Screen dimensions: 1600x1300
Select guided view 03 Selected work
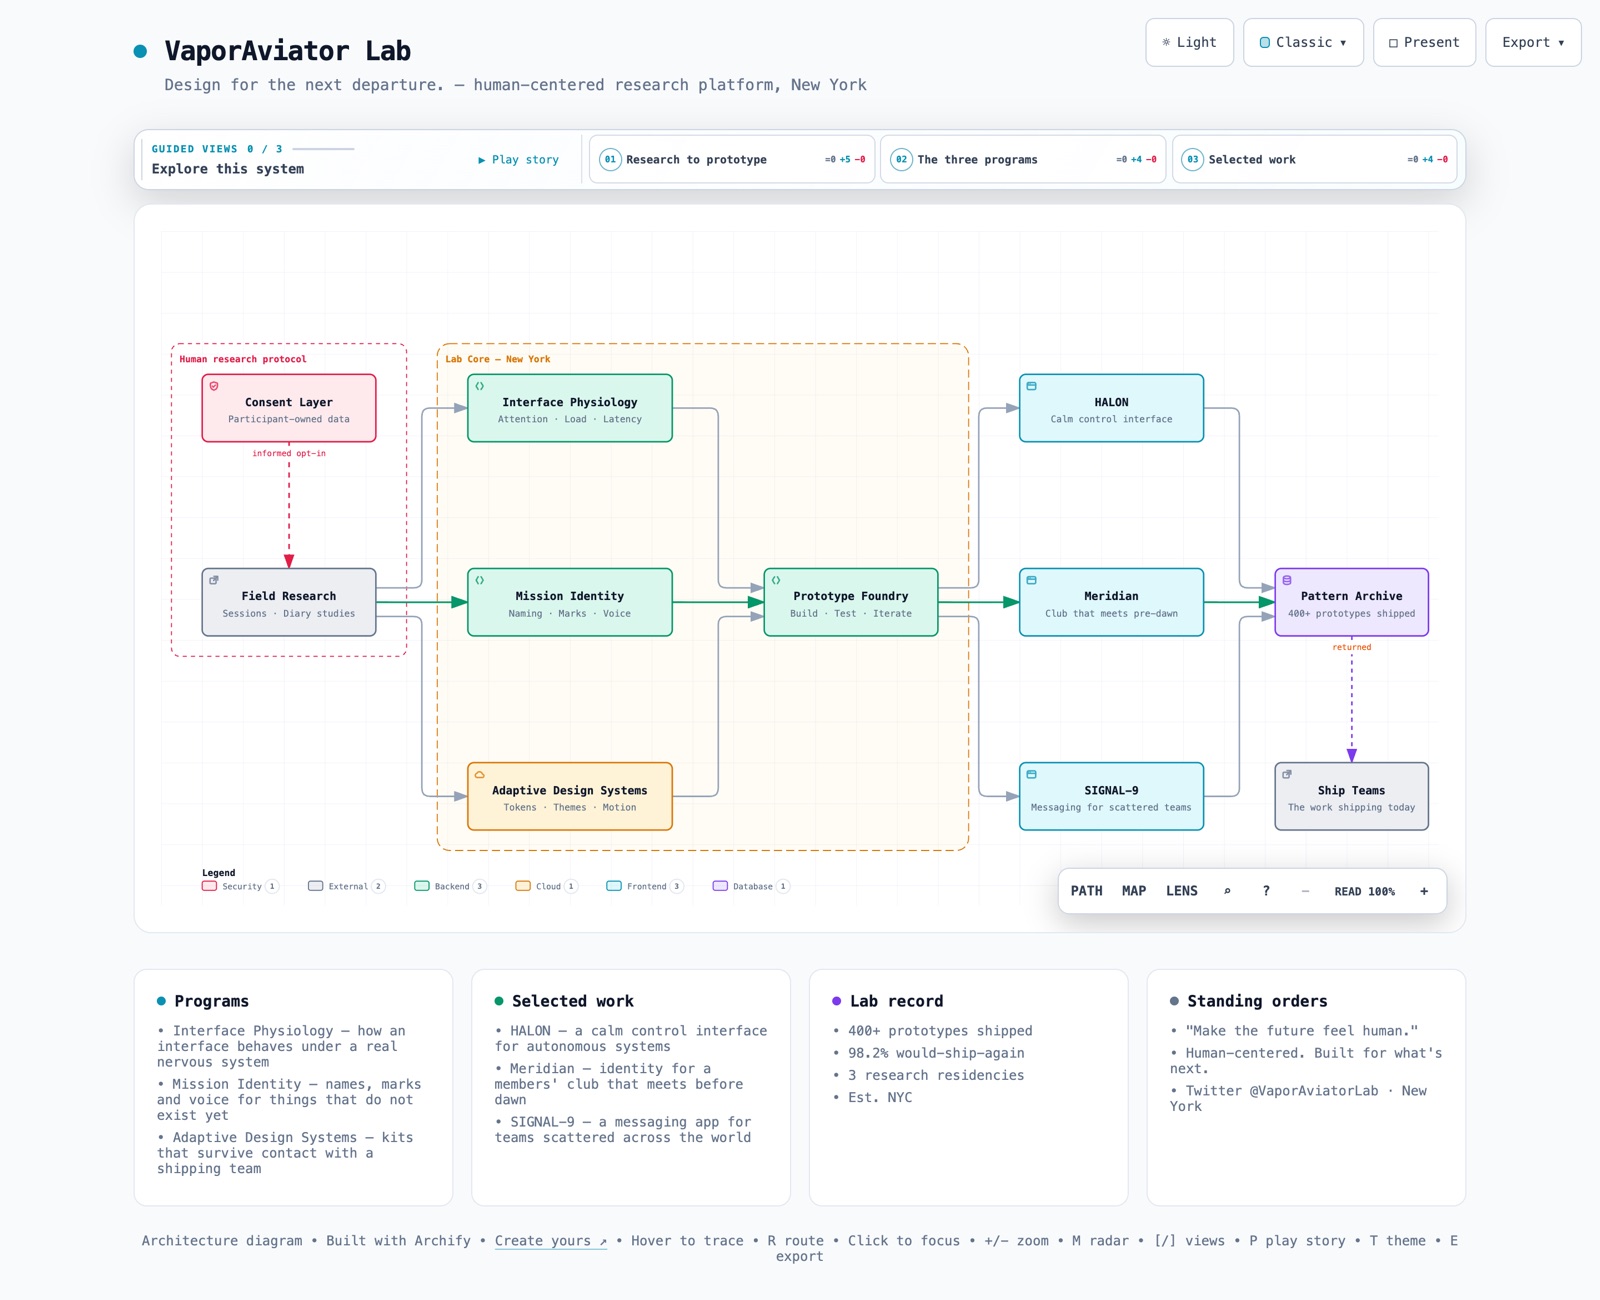tap(1314, 159)
